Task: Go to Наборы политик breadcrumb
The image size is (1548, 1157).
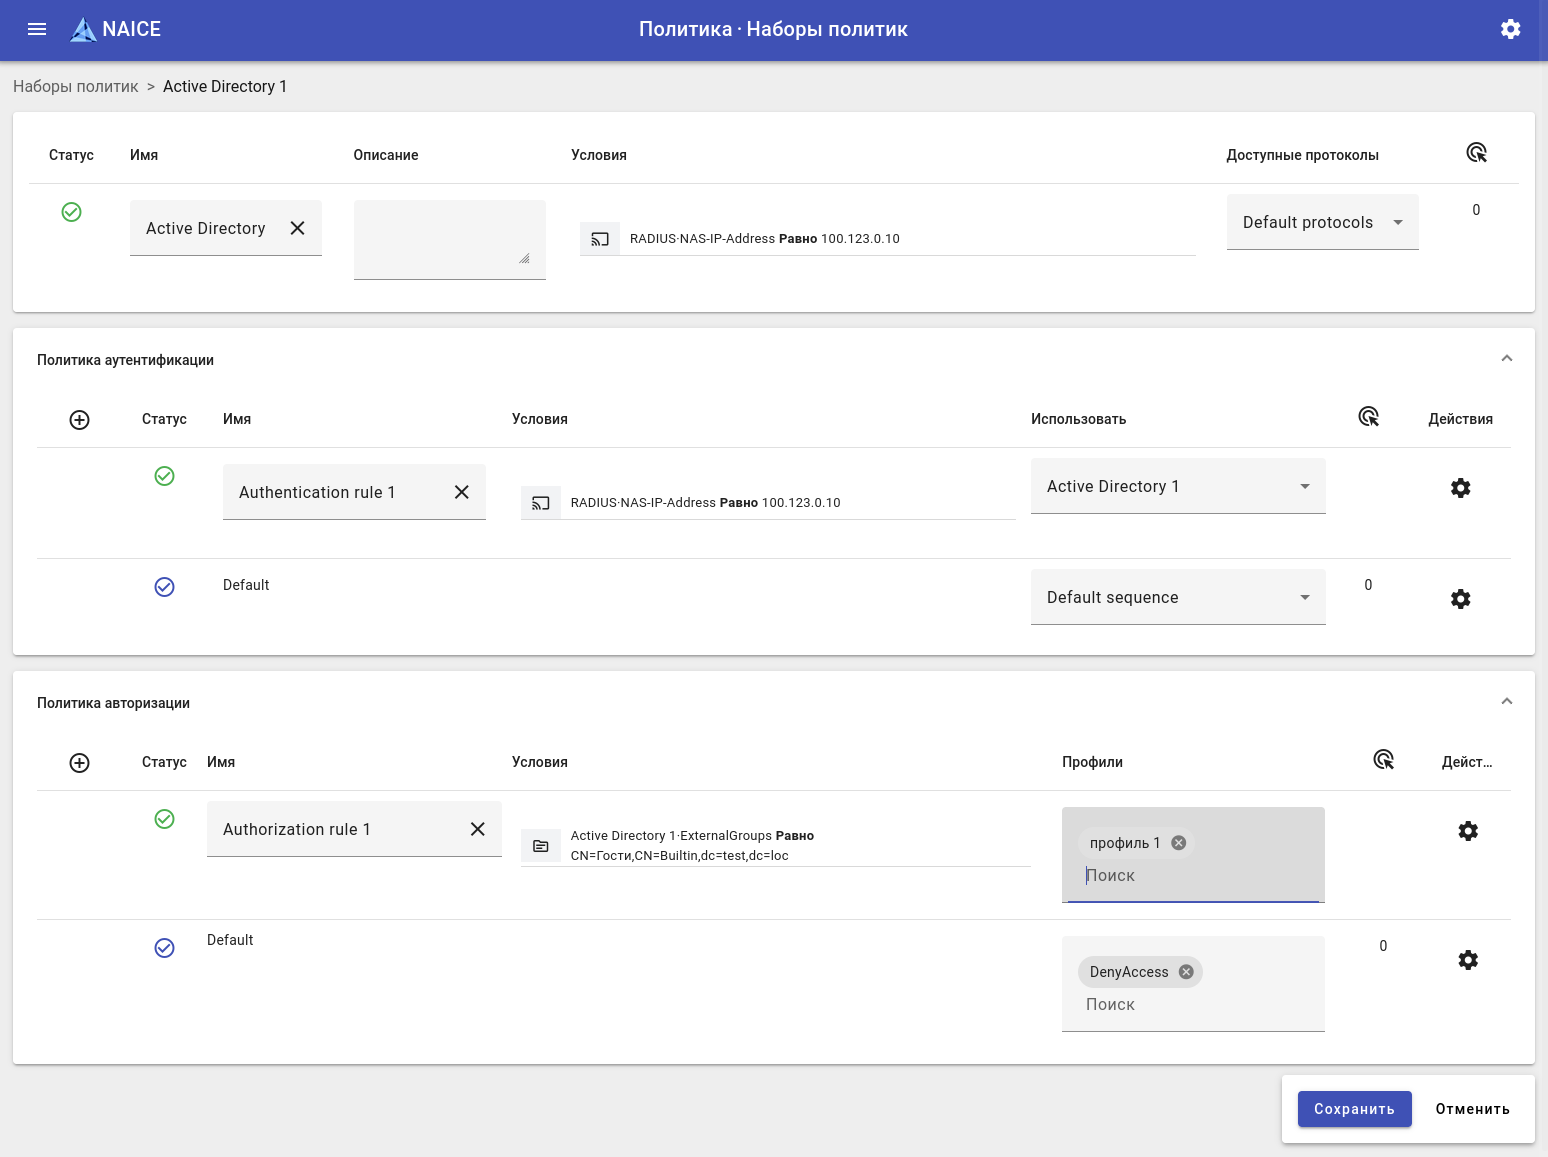Action: pos(76,87)
